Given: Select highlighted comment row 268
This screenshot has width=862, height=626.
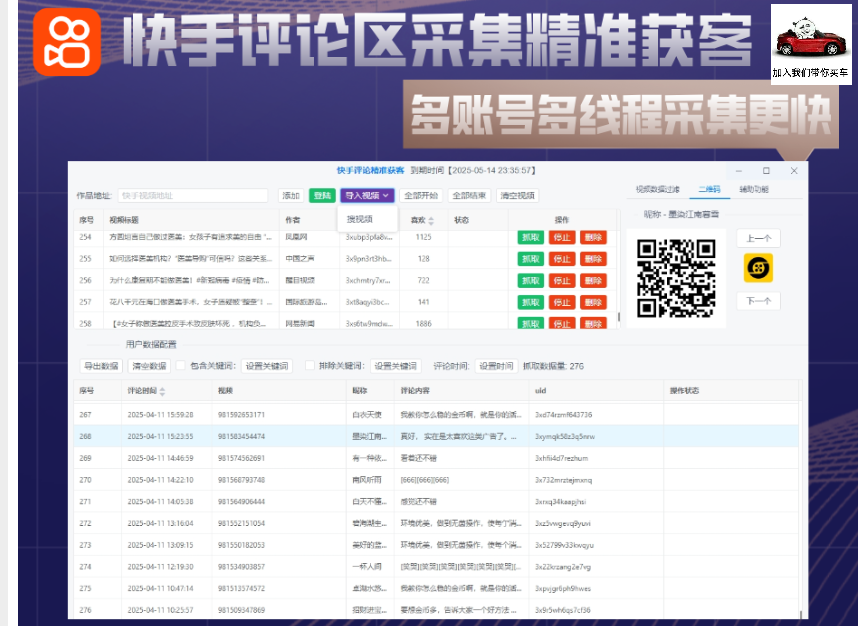Looking at the screenshot, I should click(x=436, y=436).
